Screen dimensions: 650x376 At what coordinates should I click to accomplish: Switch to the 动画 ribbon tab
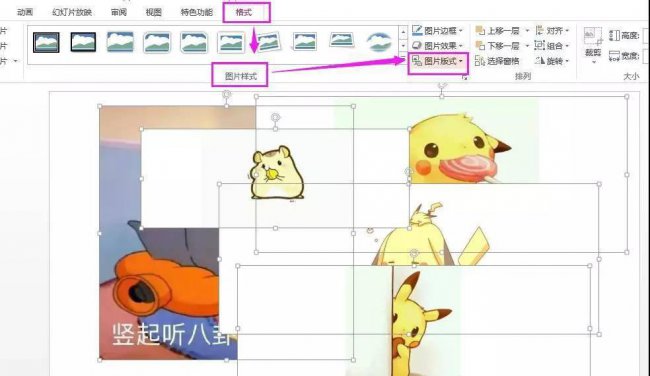tap(25, 12)
